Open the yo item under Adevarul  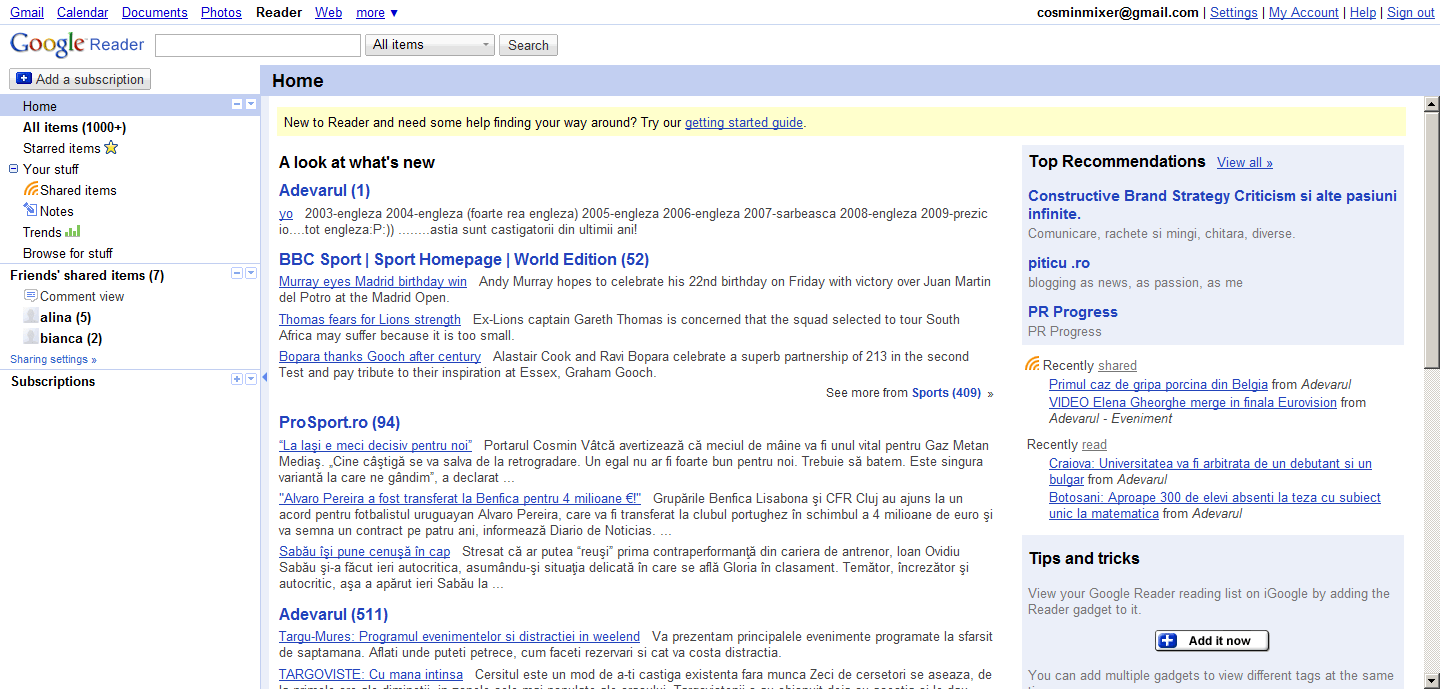(x=286, y=214)
